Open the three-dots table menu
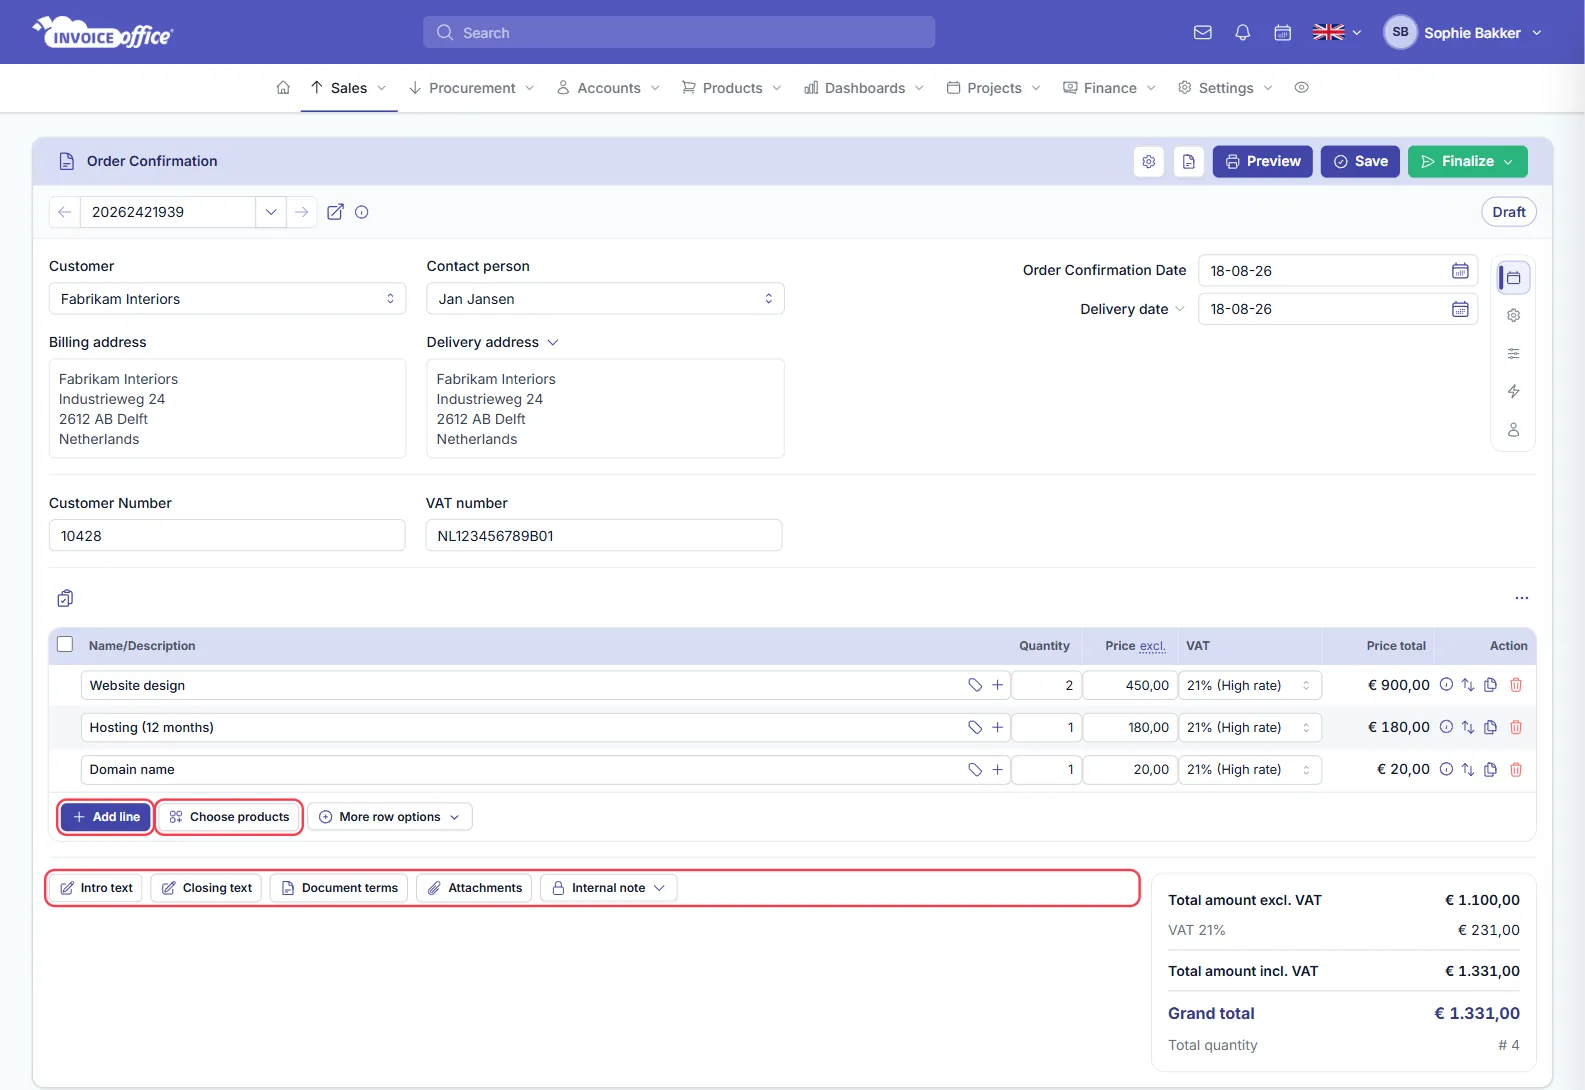The width and height of the screenshot is (1585, 1090). click(x=1522, y=598)
